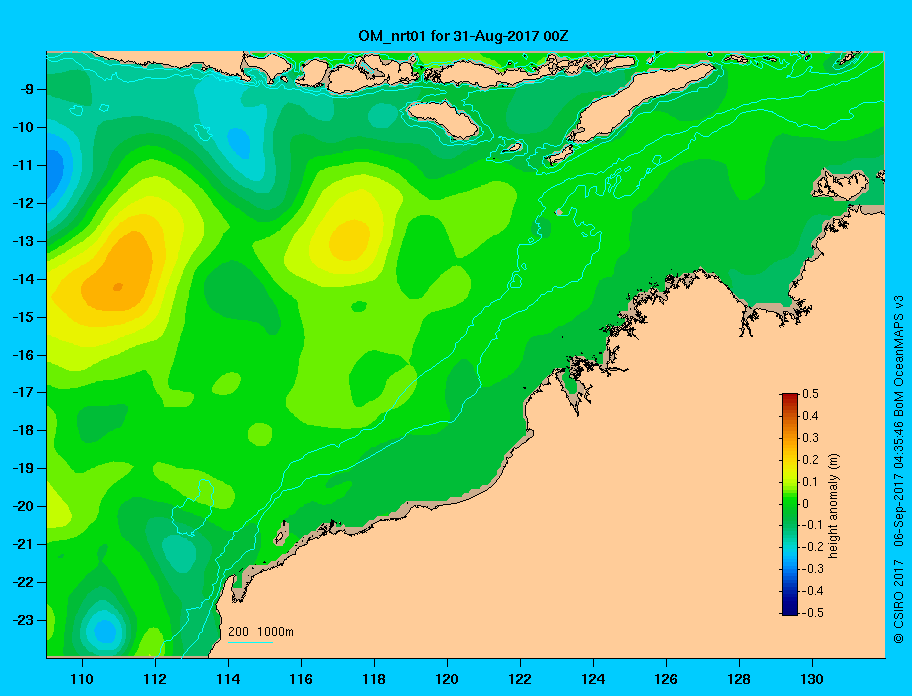Click colorbar tick value "0"
Screen dimensions: 912x696
[806, 504]
